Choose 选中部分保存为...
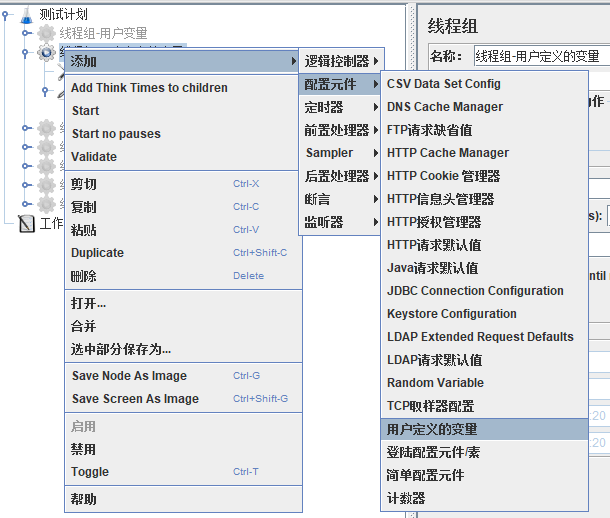The height and width of the screenshot is (518, 610). (183, 349)
